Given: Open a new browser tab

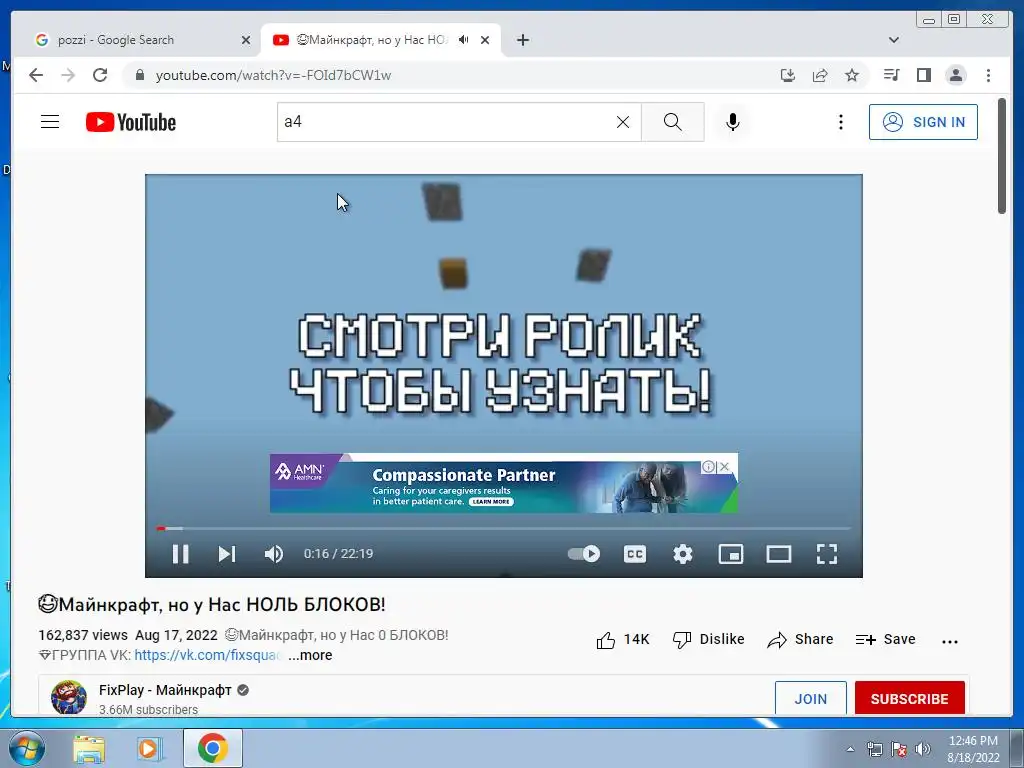Looking at the screenshot, I should (522, 40).
